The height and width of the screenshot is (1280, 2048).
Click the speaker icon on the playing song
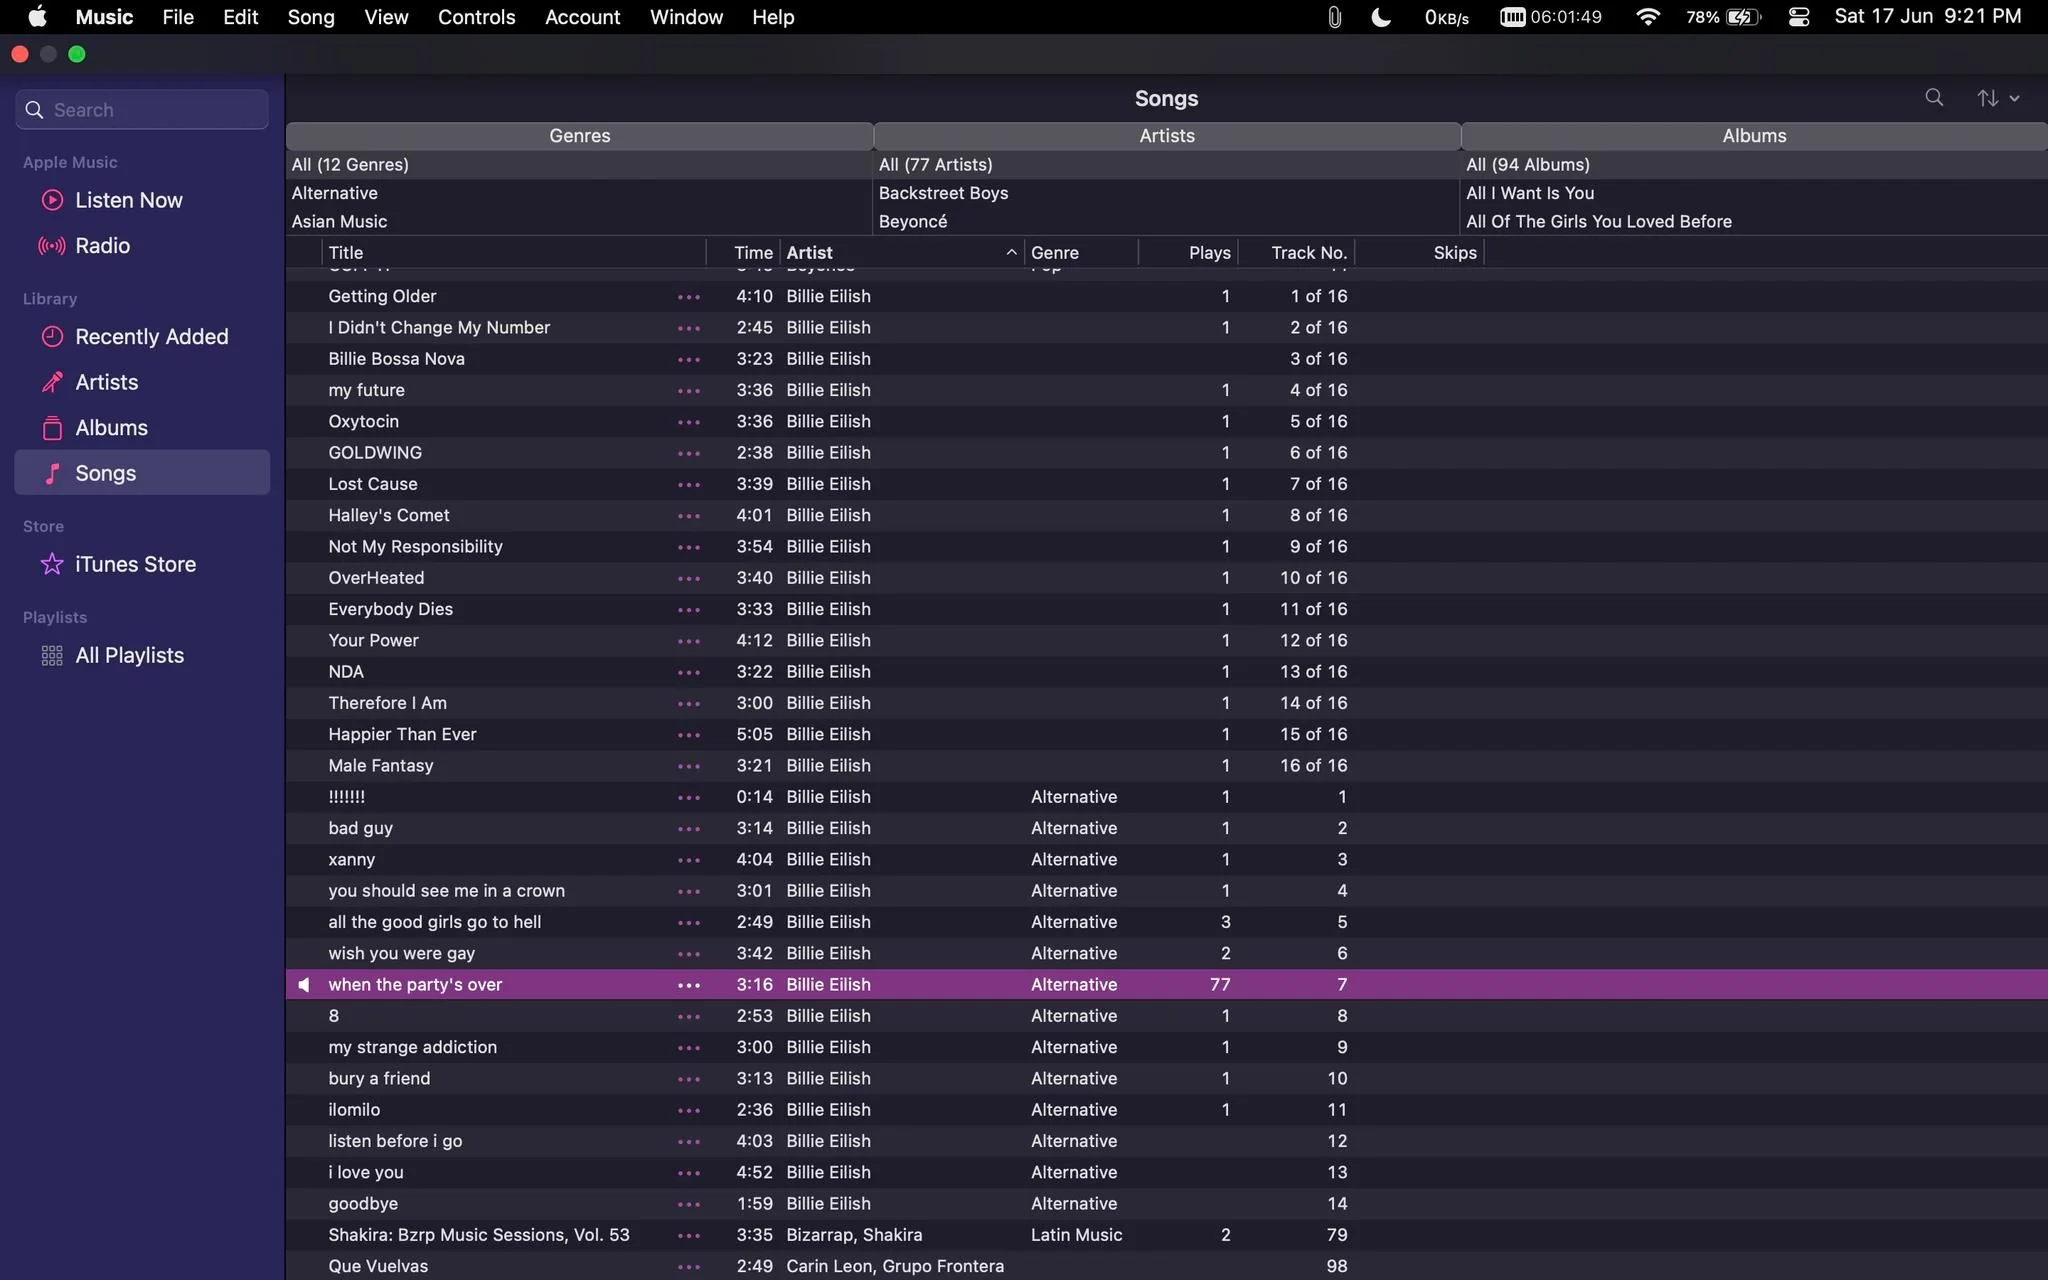[304, 985]
